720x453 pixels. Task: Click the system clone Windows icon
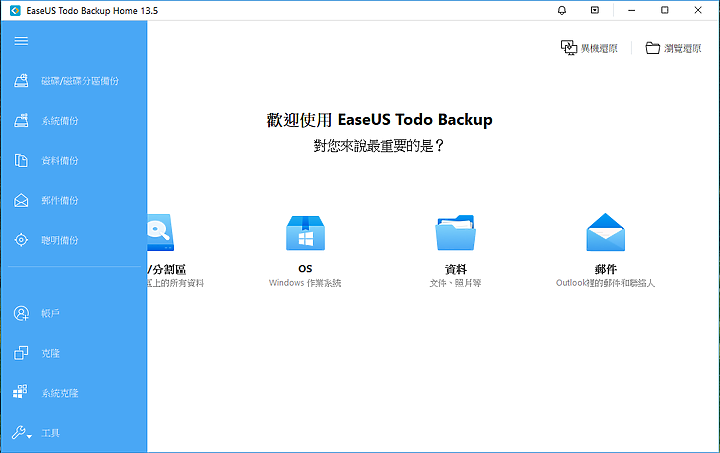20,391
